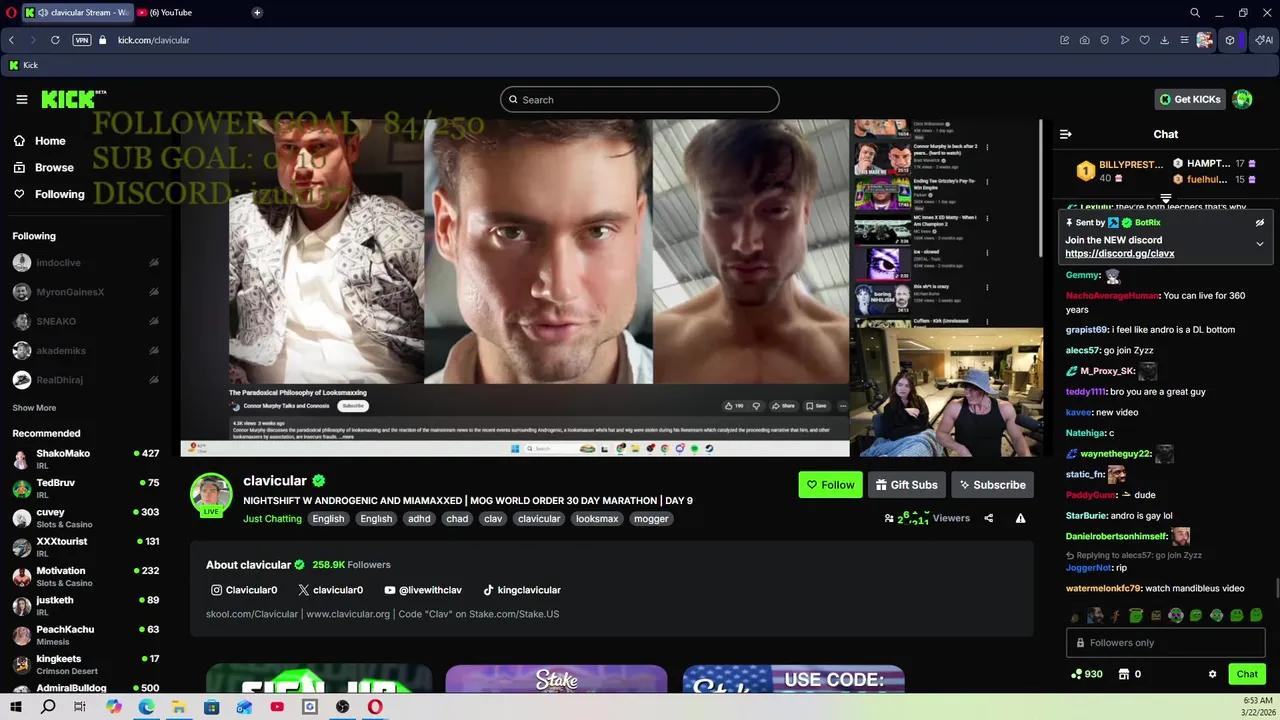
Task: Open Following in sidebar
Action: [49, 194]
